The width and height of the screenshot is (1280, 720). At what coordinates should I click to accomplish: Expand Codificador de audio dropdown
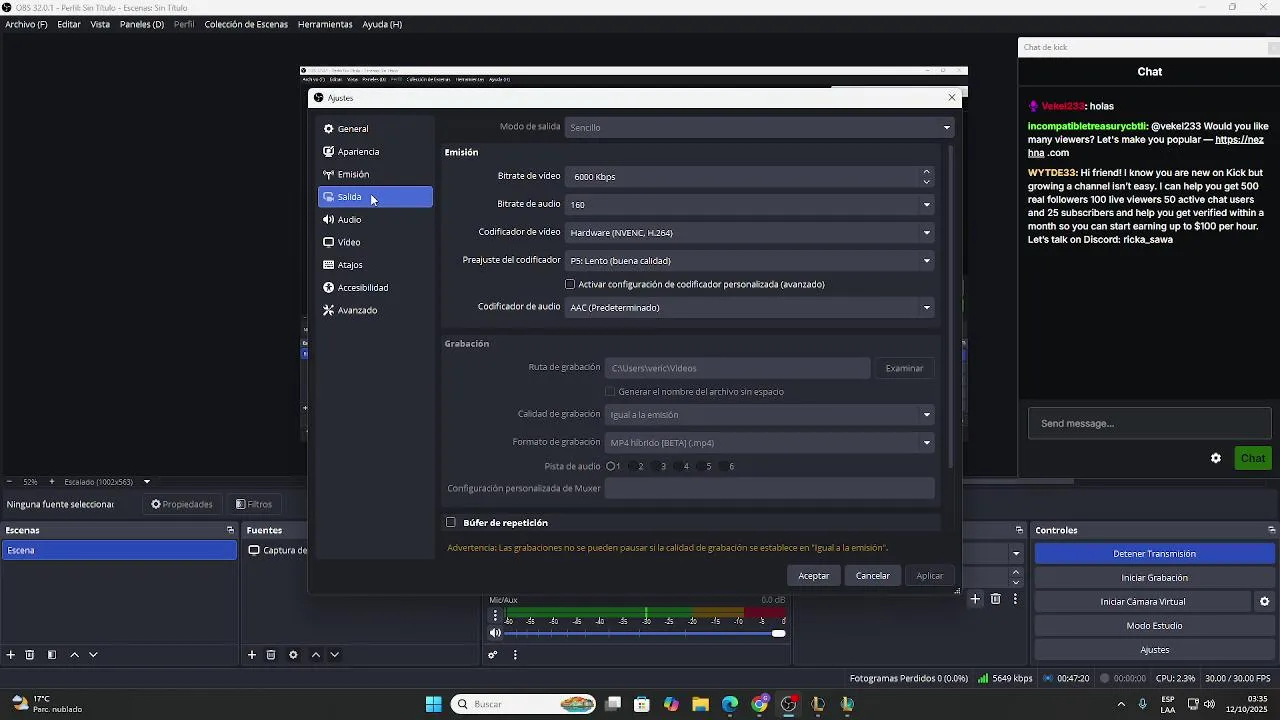(x=750, y=307)
